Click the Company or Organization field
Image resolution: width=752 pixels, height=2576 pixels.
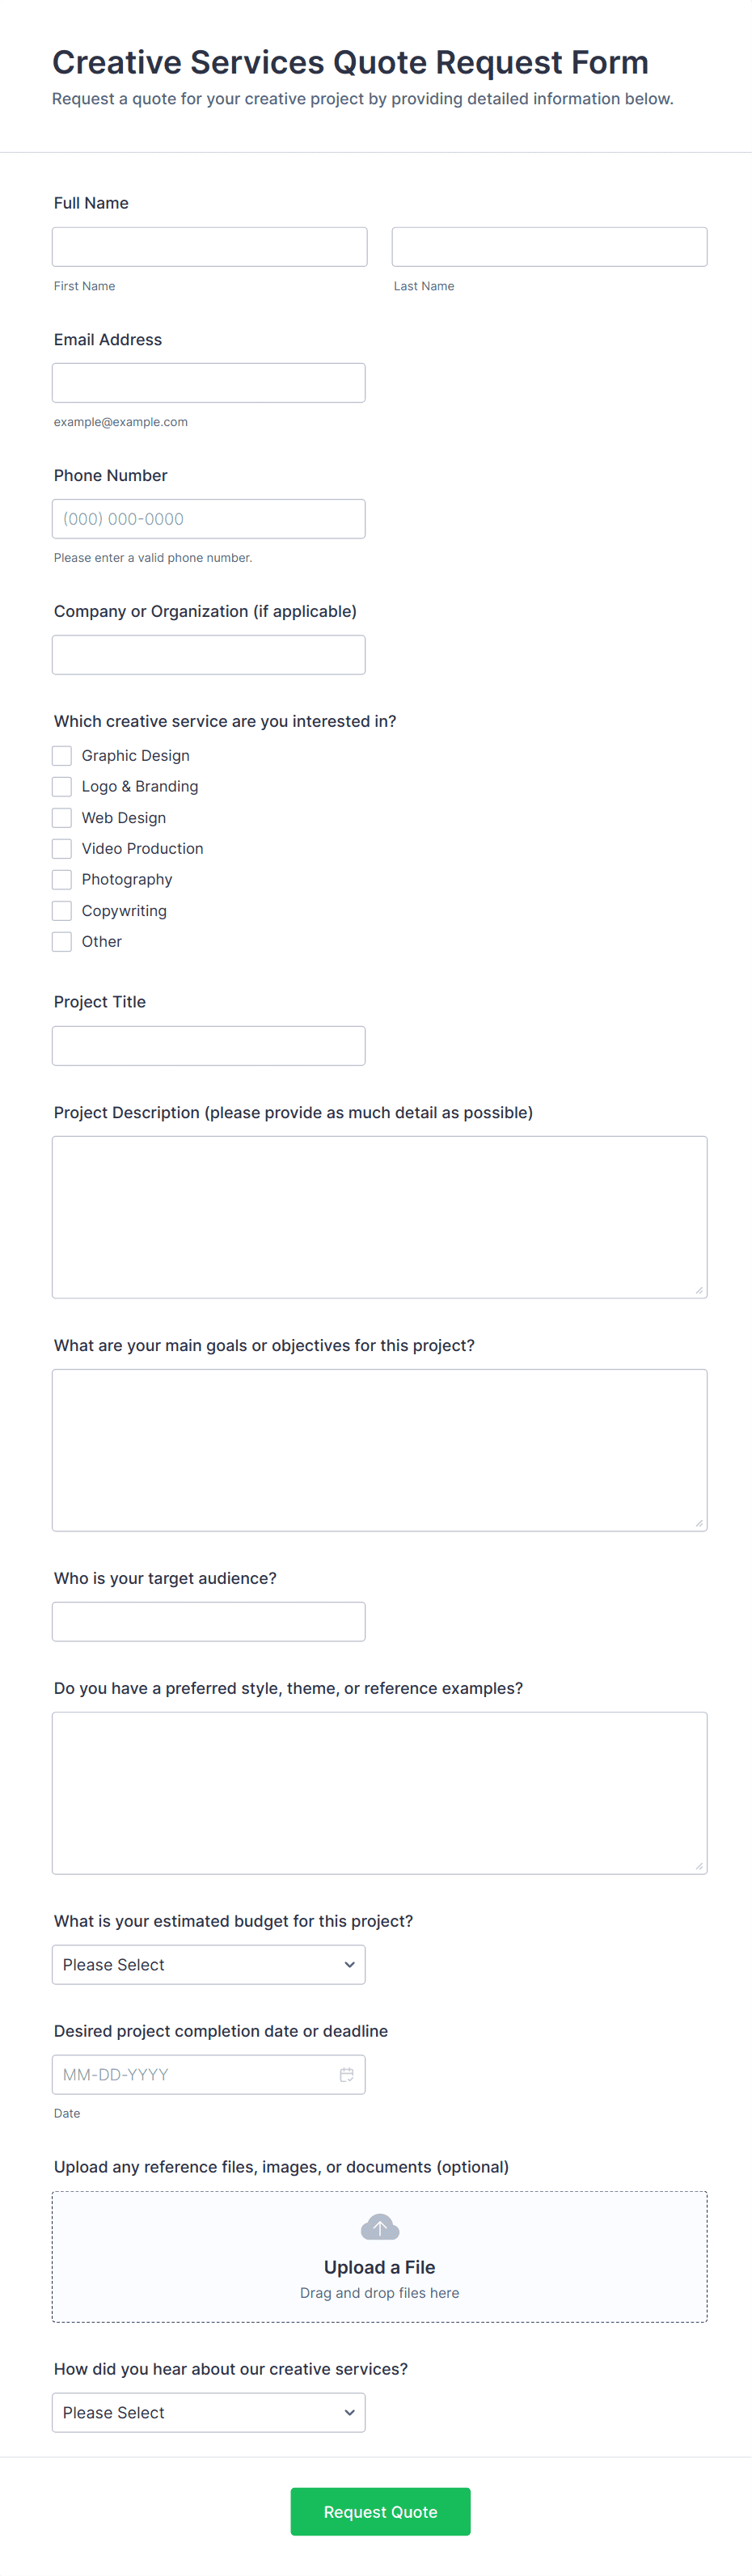208,655
